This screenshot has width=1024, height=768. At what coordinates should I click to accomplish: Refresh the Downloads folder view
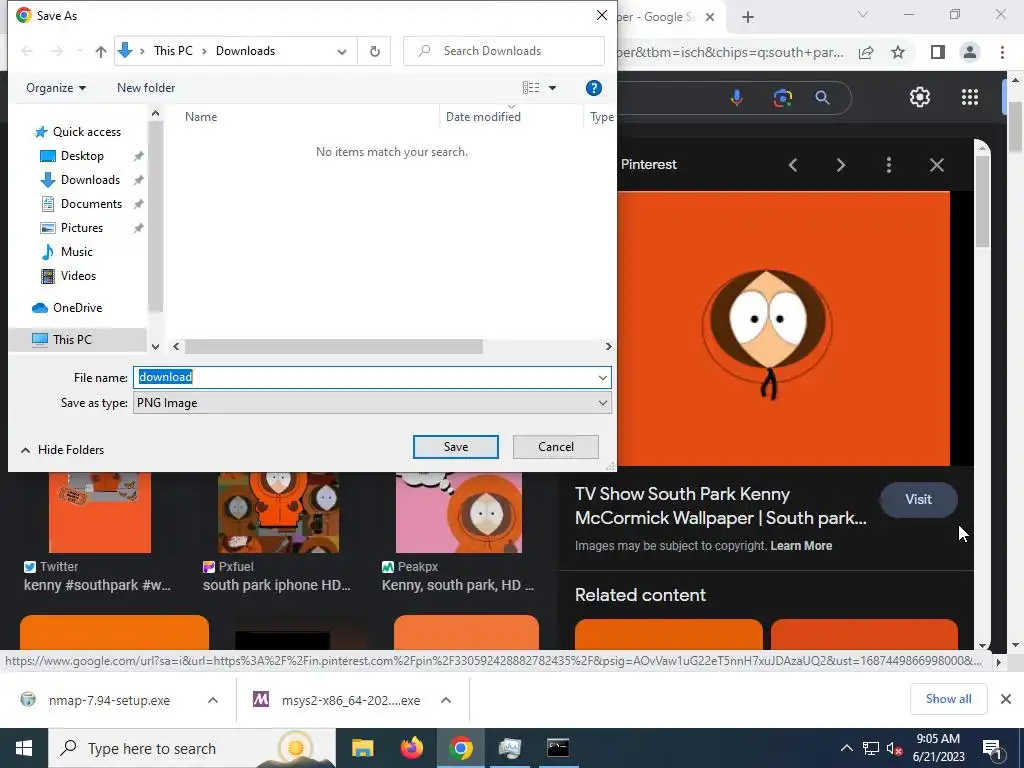[375, 51]
